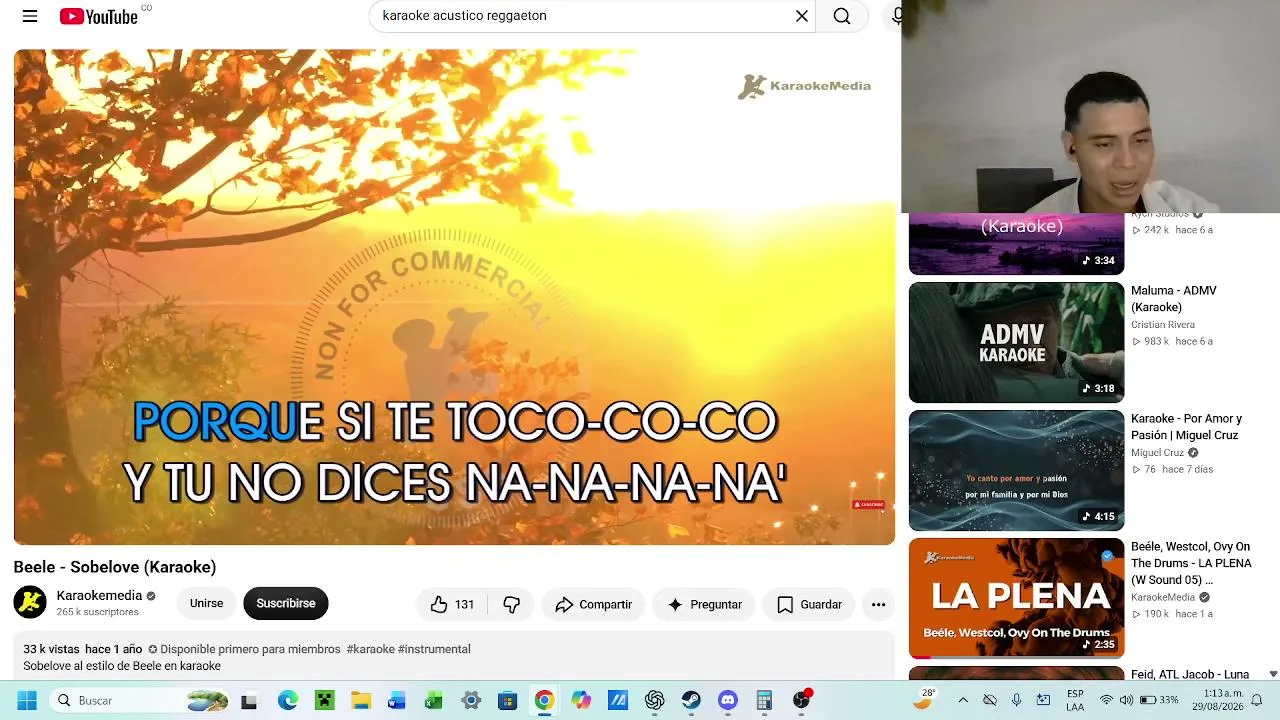Open the Maluma ADMV karaoke thumbnail
The image size is (1280, 720).
[x=1016, y=342]
